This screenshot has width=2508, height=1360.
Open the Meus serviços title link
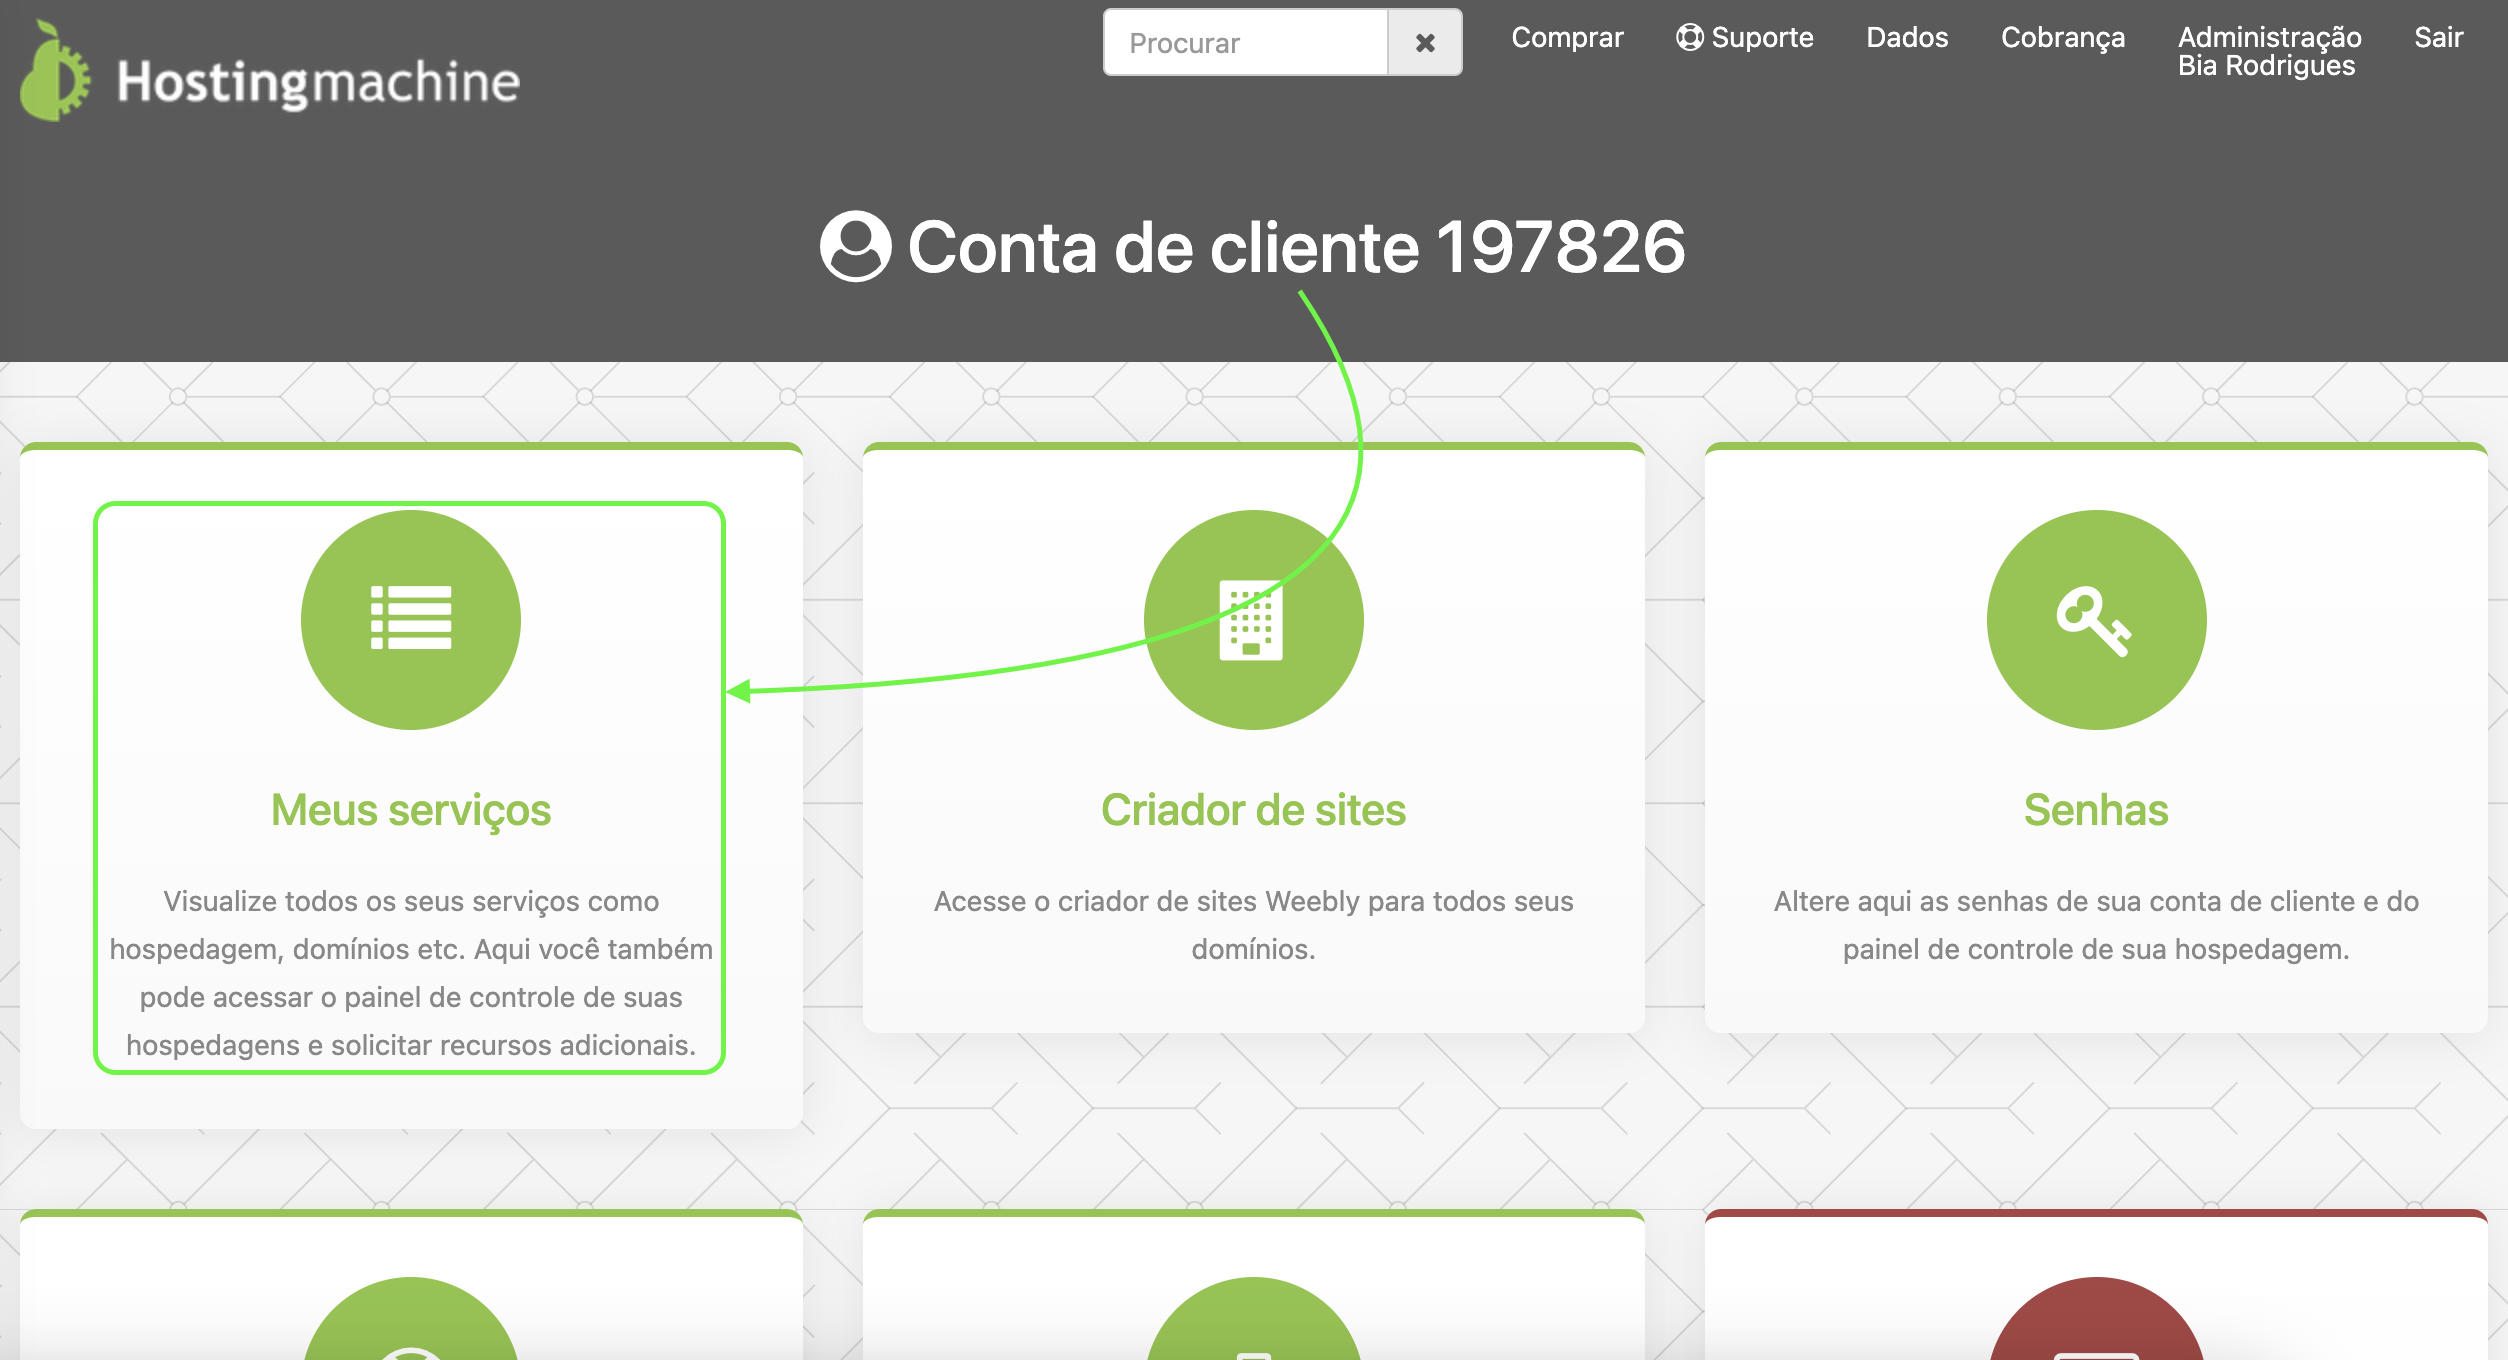tap(411, 810)
